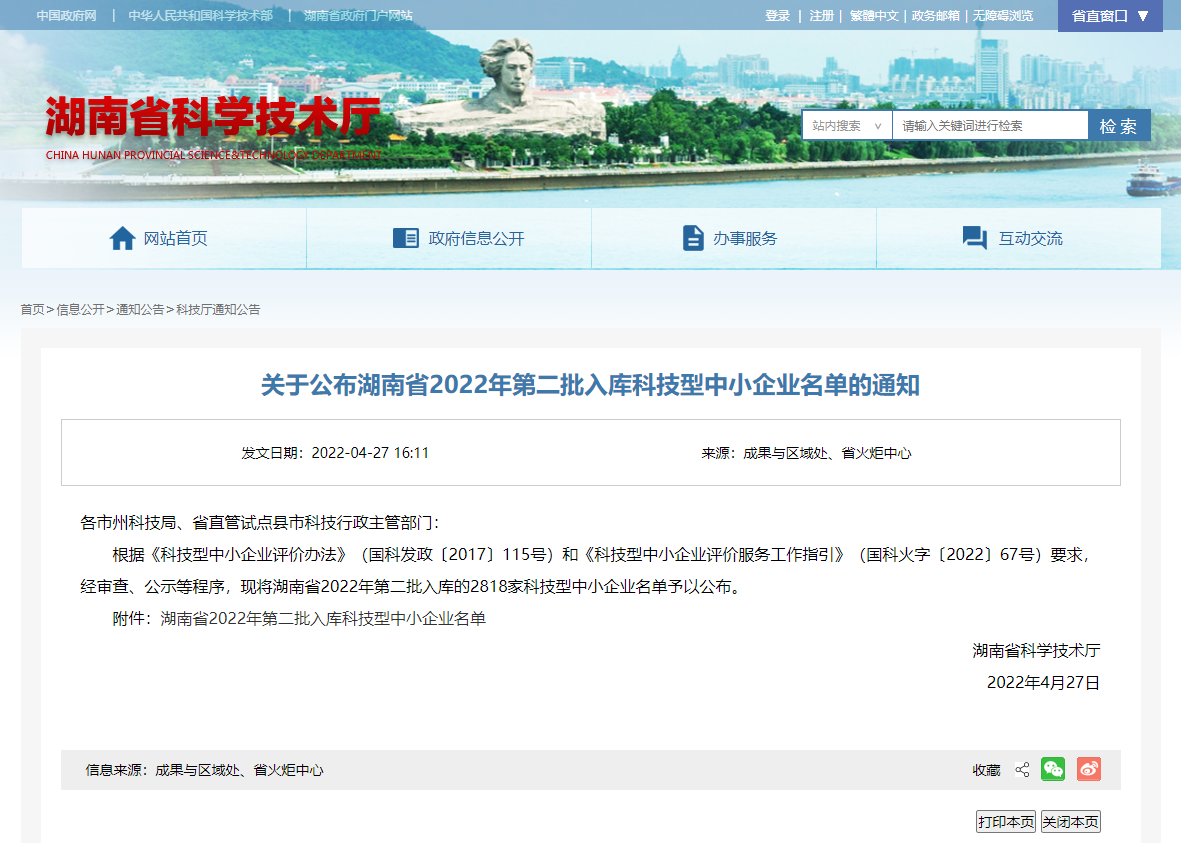The height and width of the screenshot is (843, 1181).
Task: Expand the 省直窗口 chevron arrow
Action: (1143, 16)
